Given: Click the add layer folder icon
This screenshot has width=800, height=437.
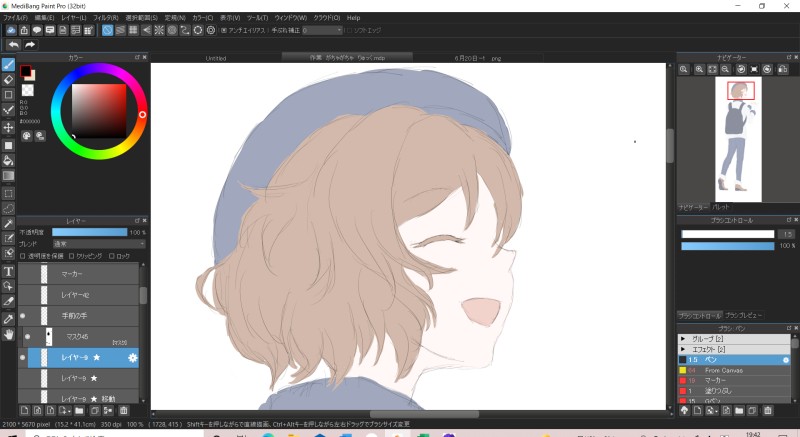Looking at the screenshot, I should pyautogui.click(x=79, y=410).
